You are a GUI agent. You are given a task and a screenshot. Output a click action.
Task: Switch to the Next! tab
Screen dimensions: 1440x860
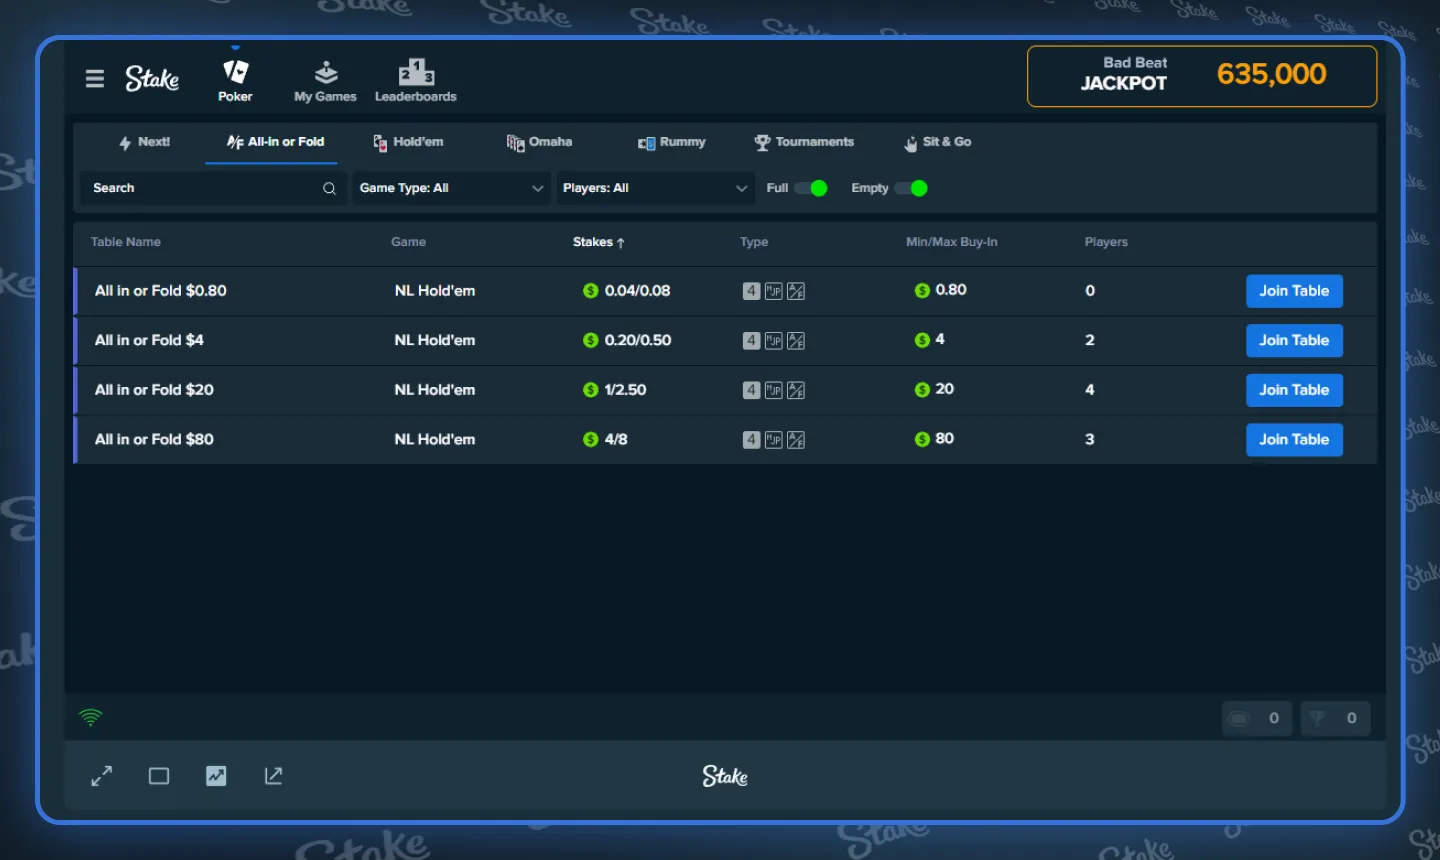(x=144, y=142)
